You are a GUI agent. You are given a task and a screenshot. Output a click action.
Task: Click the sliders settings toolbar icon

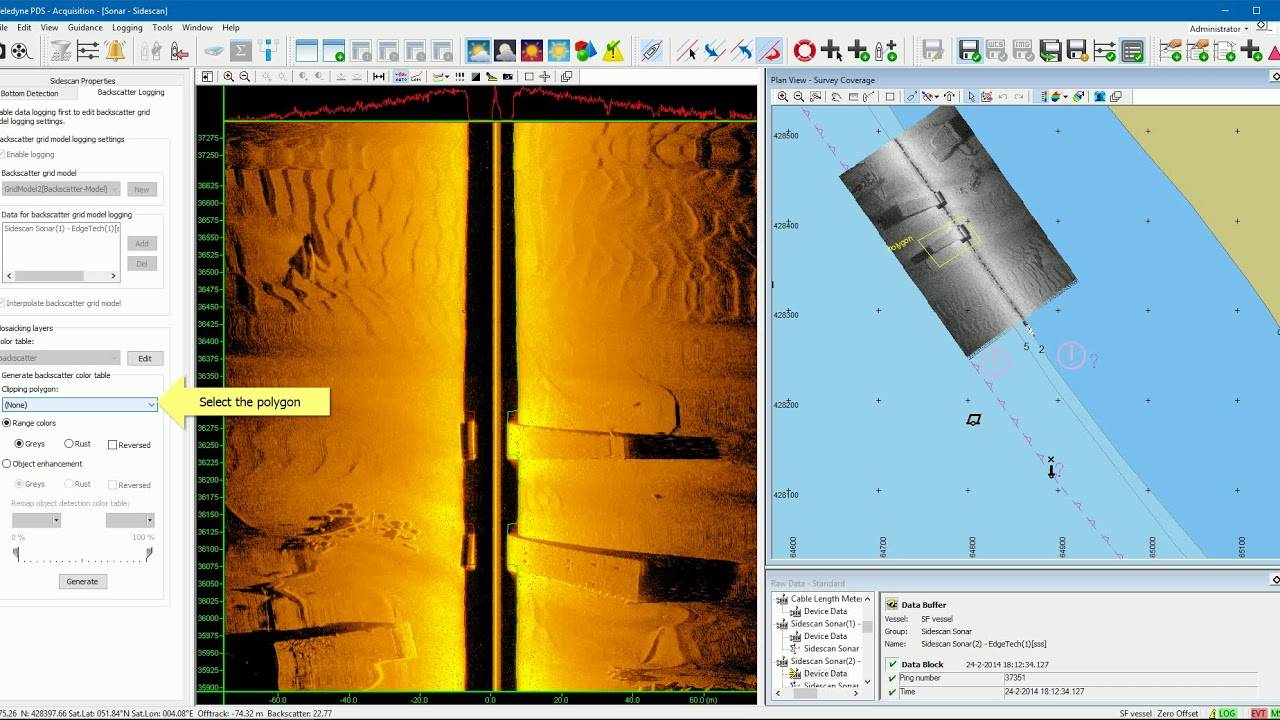click(x=88, y=50)
